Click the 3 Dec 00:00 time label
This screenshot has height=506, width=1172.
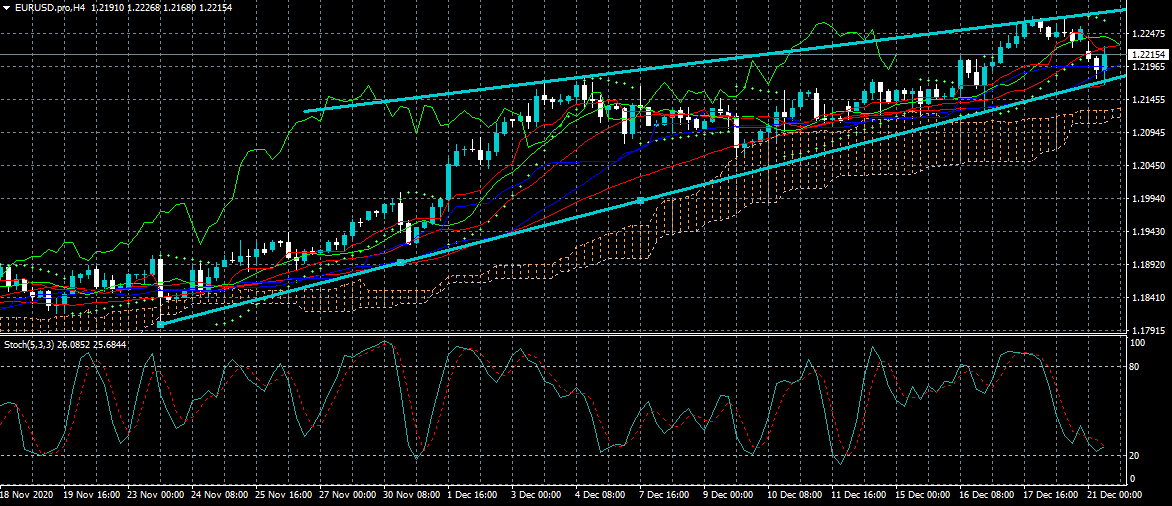coord(537,495)
